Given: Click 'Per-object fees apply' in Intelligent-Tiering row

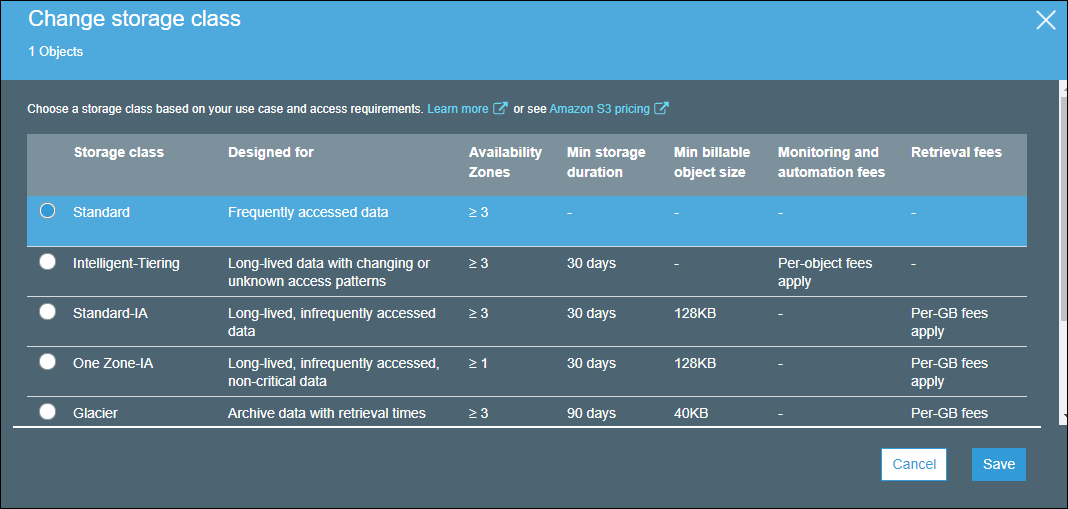Looking at the screenshot, I should [x=825, y=272].
